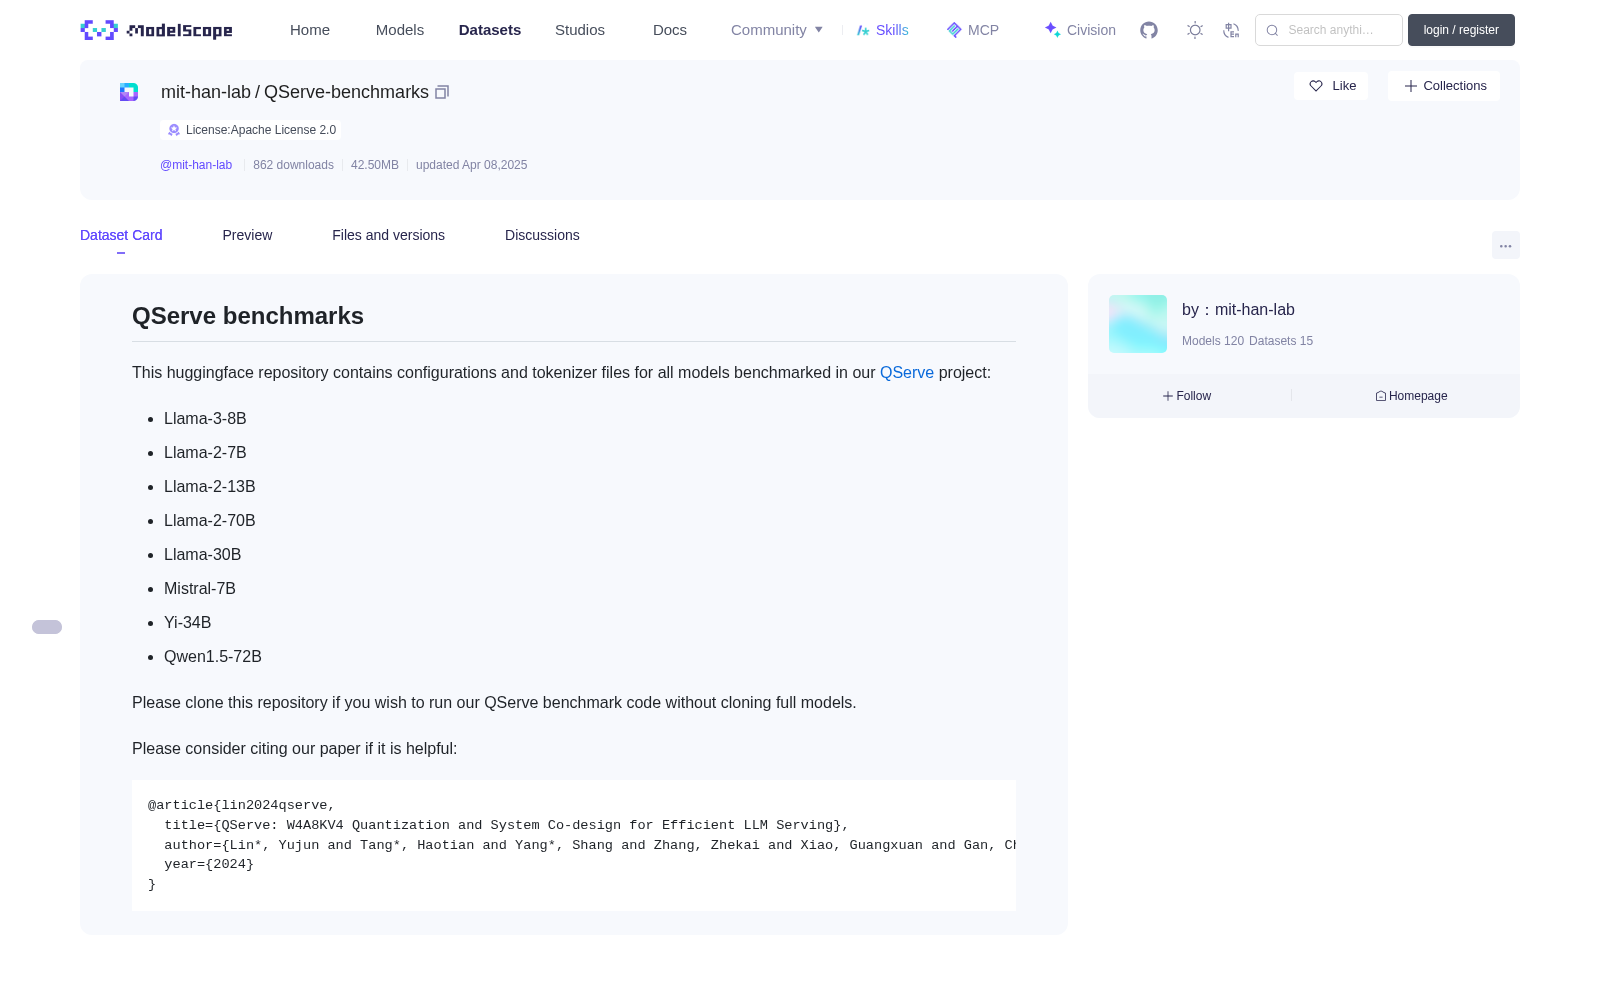1600x1000 pixels.
Task: Click the '42.50MB' size text
Action: (375, 165)
